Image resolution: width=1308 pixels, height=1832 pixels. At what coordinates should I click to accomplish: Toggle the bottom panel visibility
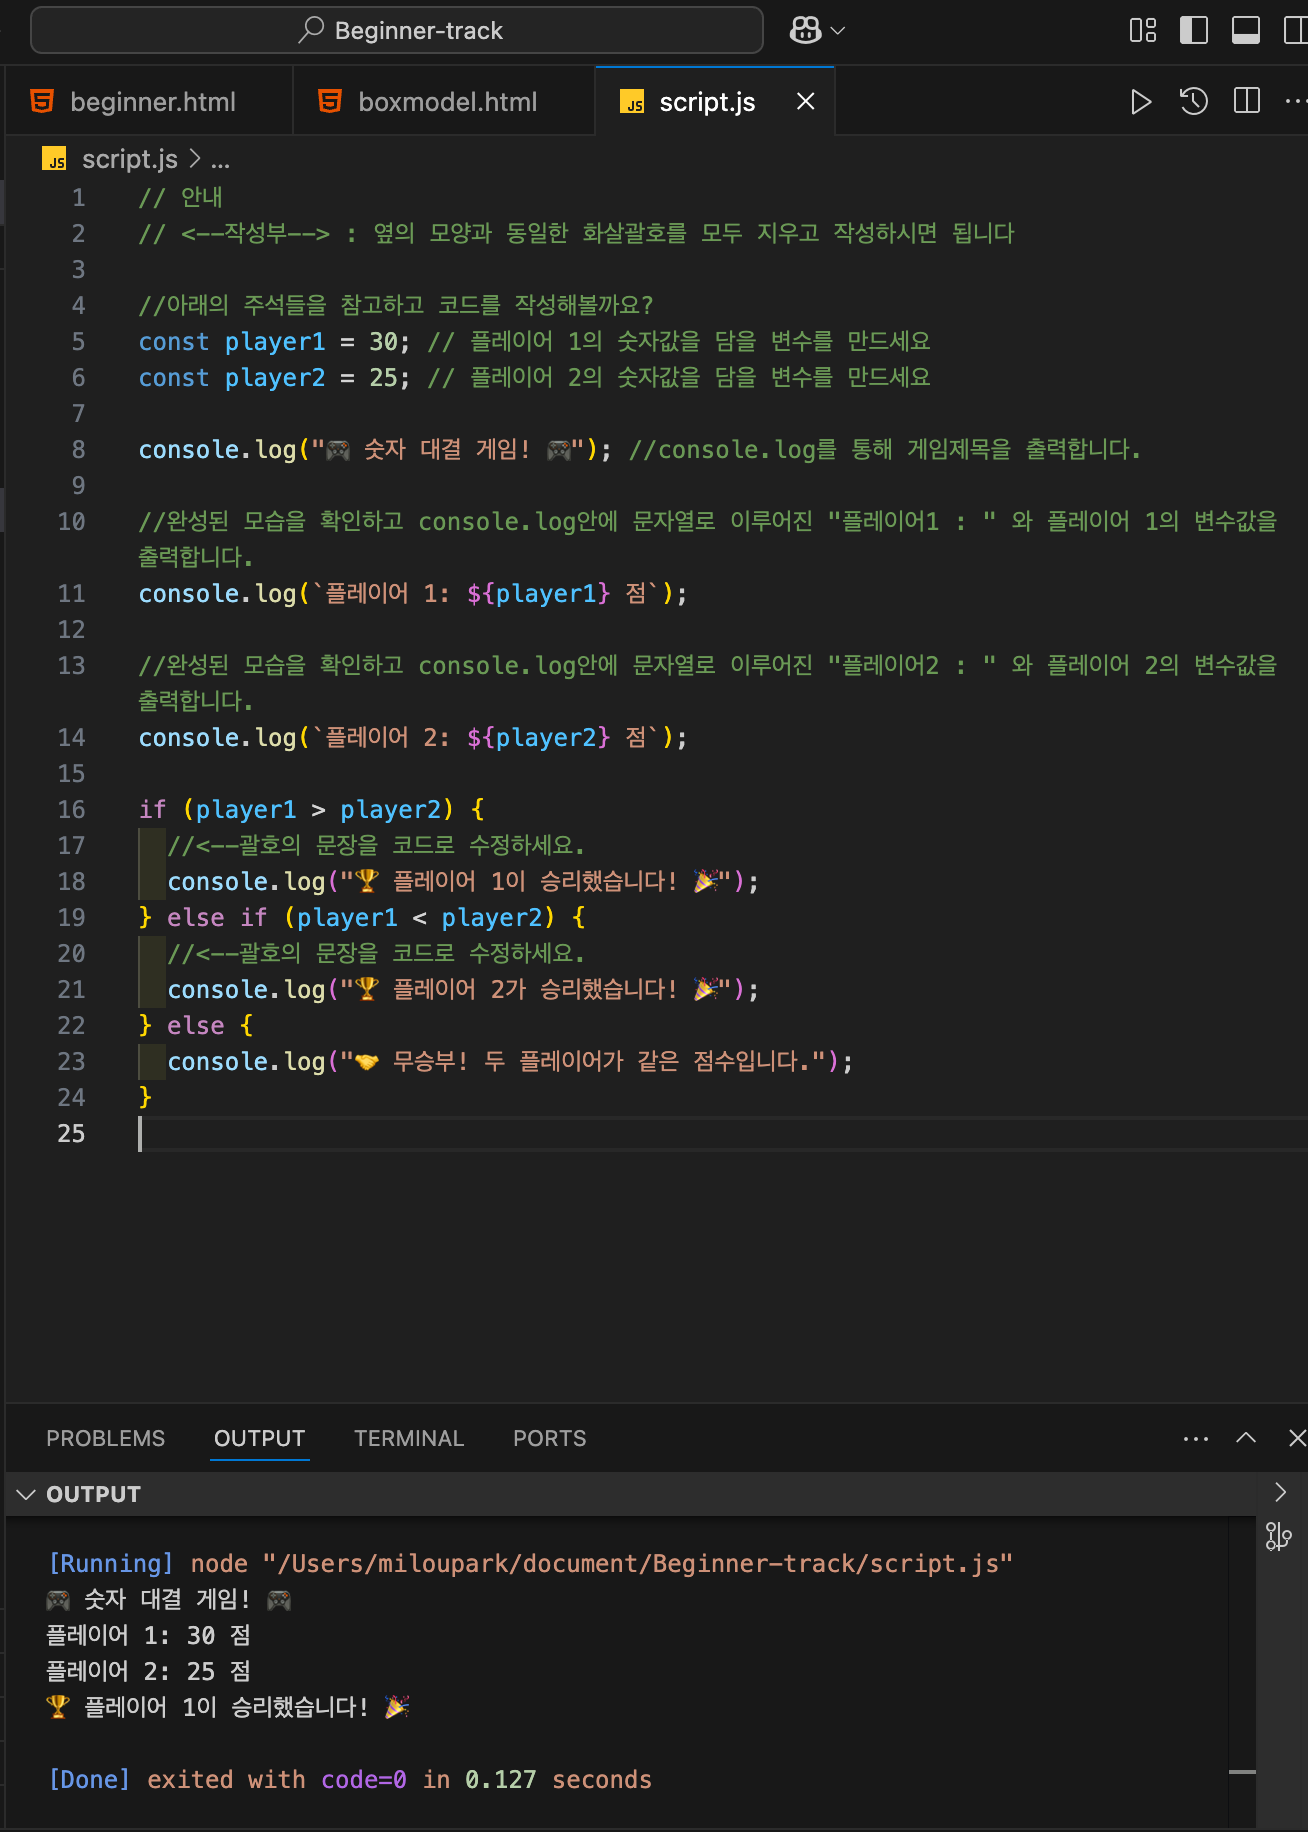pos(1245,31)
